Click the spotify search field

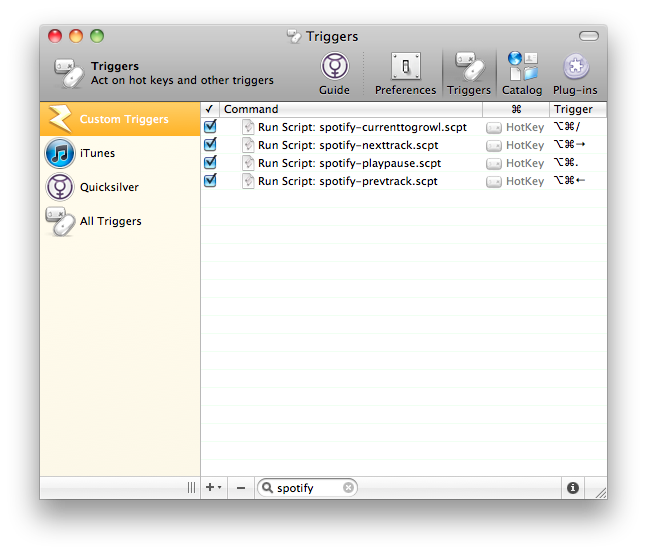point(307,488)
